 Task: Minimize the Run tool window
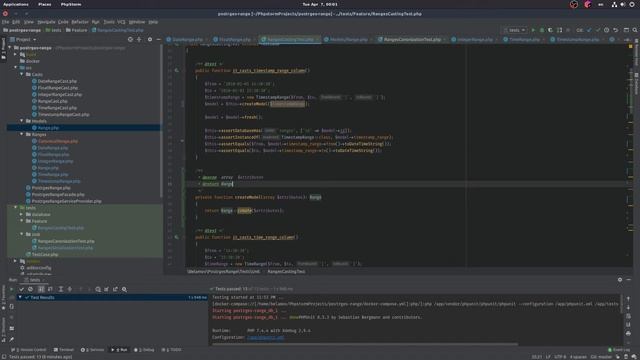coord(629,280)
